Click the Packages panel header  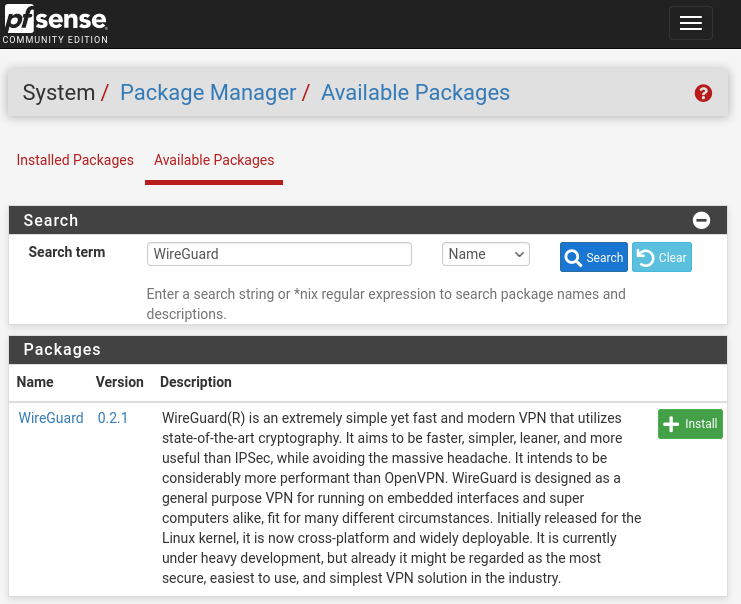(x=368, y=350)
